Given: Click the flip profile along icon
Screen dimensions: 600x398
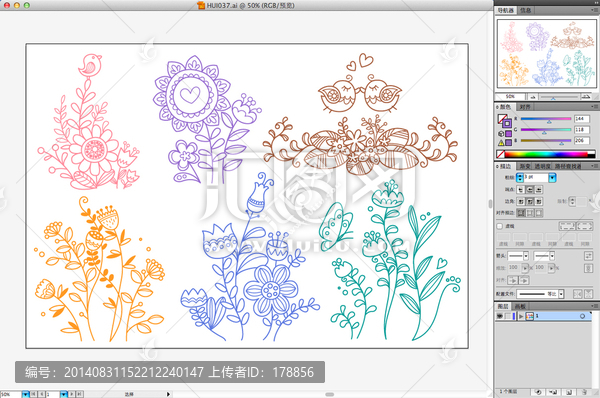Looking at the screenshot, I should click(577, 294).
